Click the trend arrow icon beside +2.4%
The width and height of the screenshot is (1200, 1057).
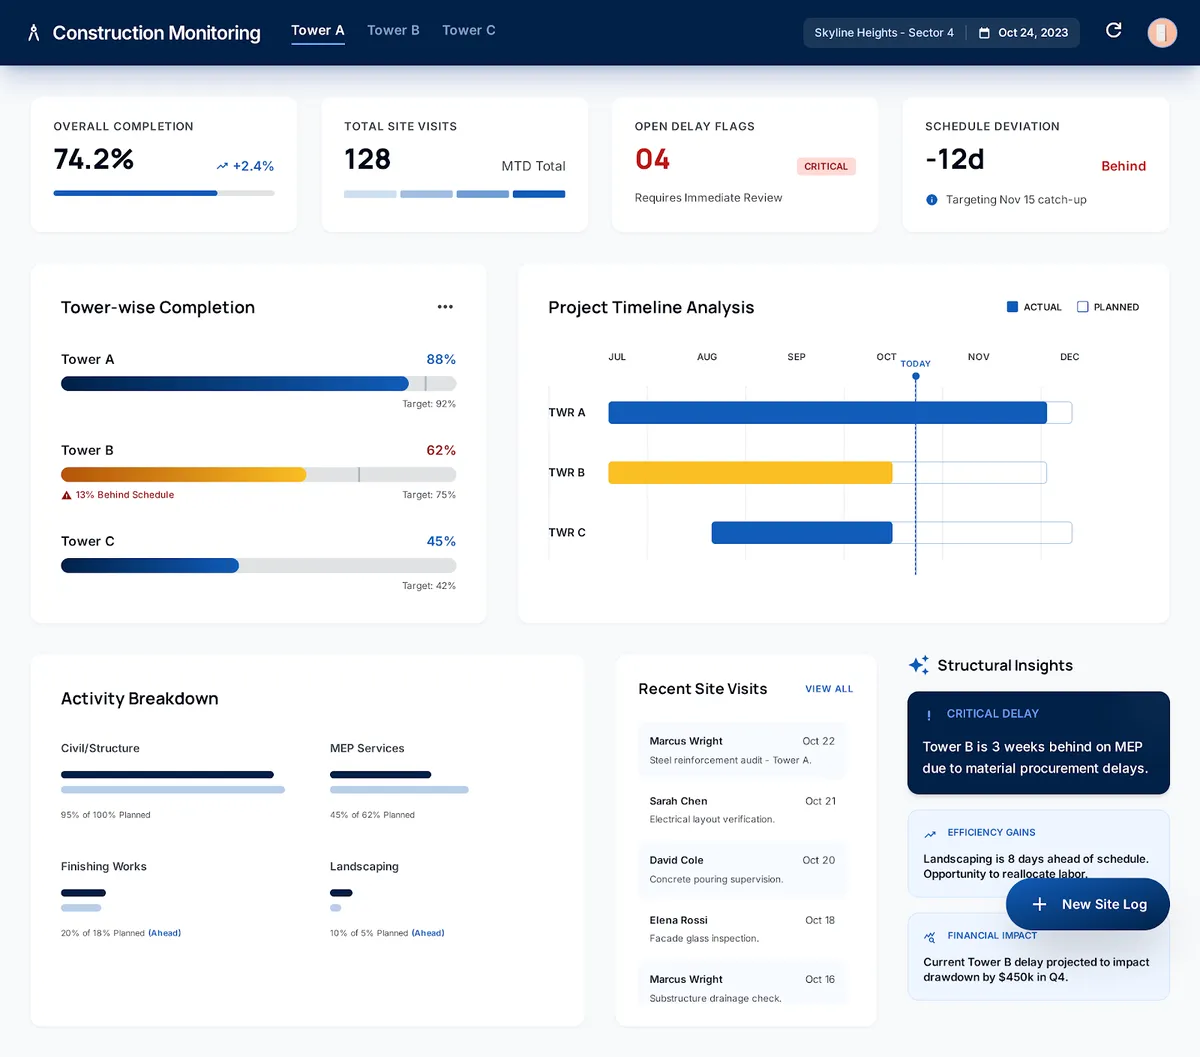coord(221,166)
